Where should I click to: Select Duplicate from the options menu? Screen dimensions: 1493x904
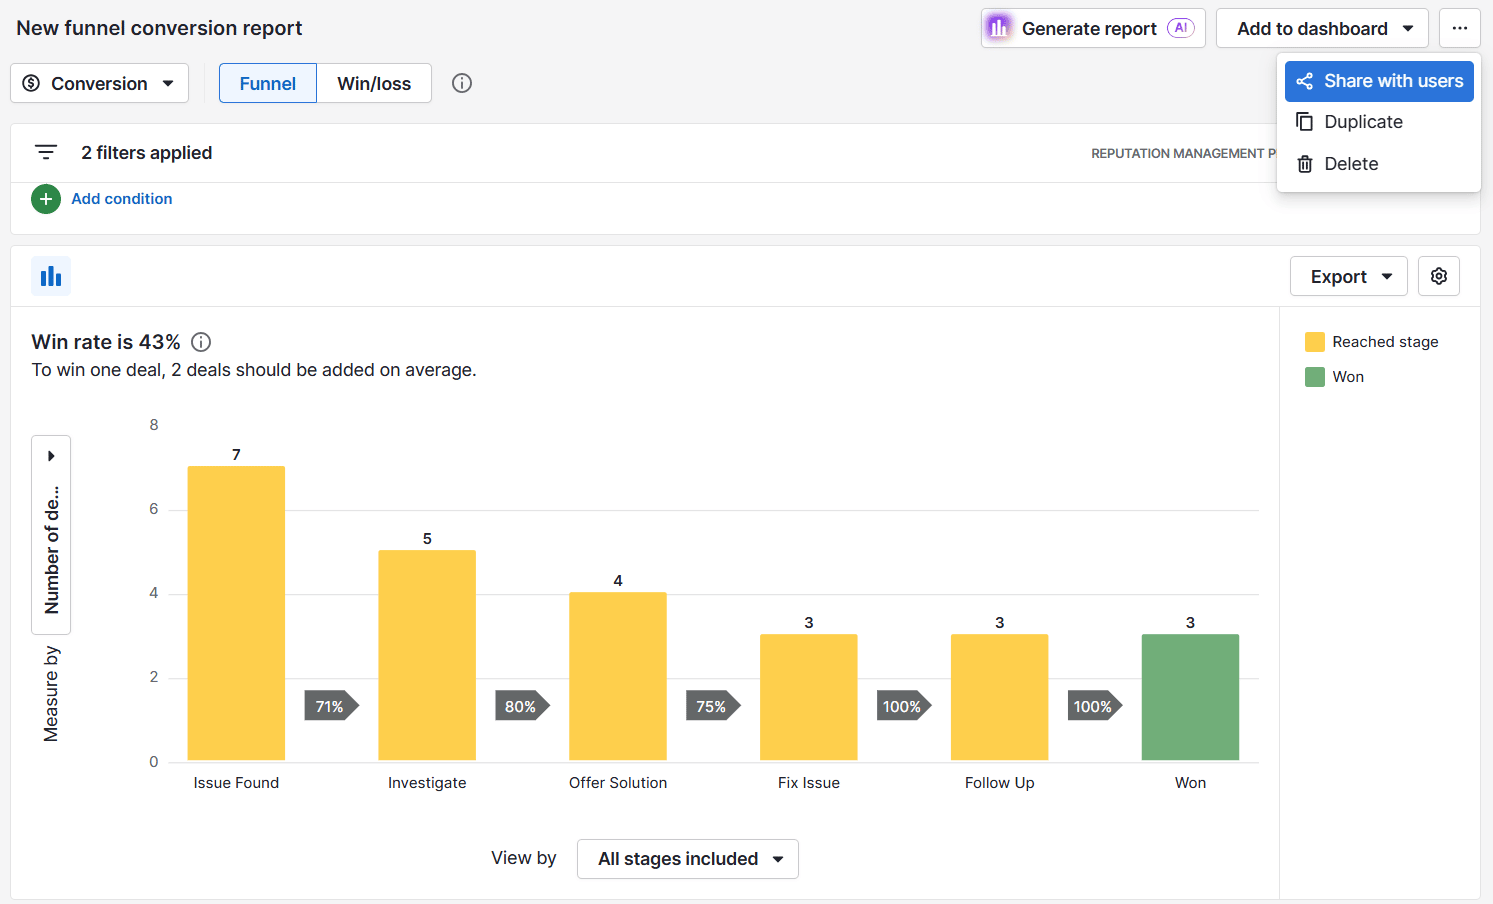point(1362,121)
